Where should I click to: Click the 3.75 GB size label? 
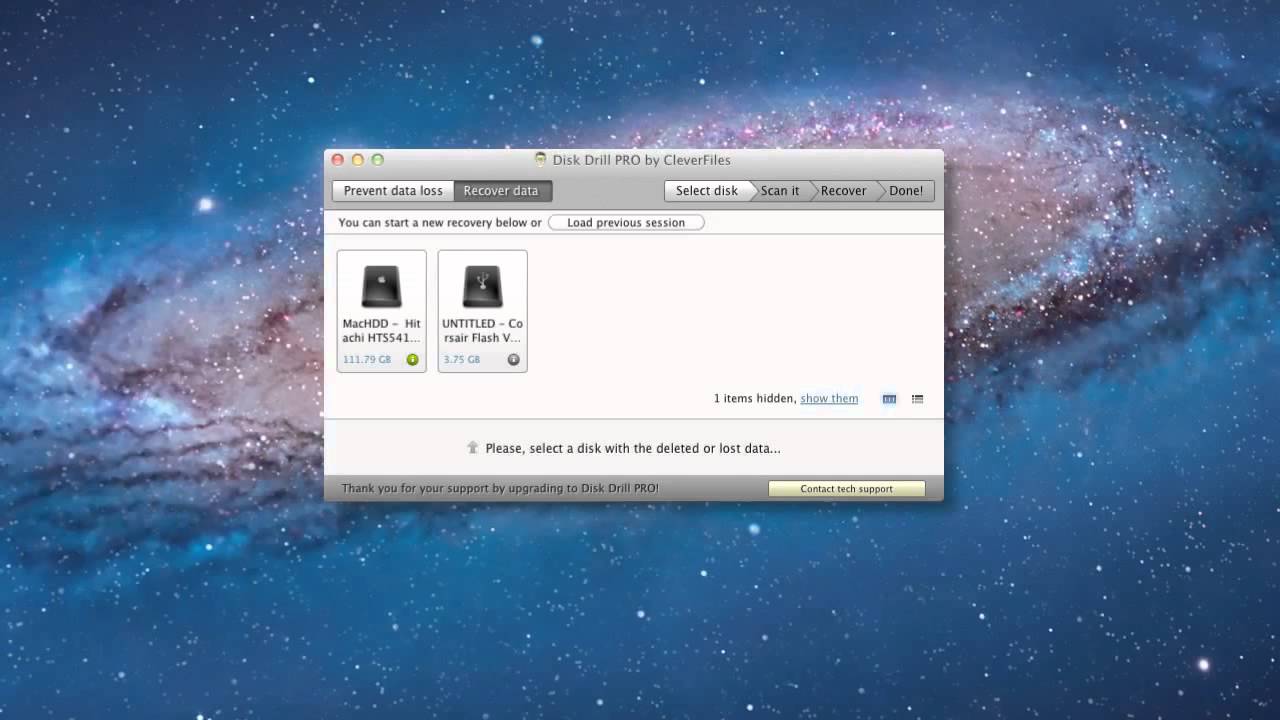point(462,359)
